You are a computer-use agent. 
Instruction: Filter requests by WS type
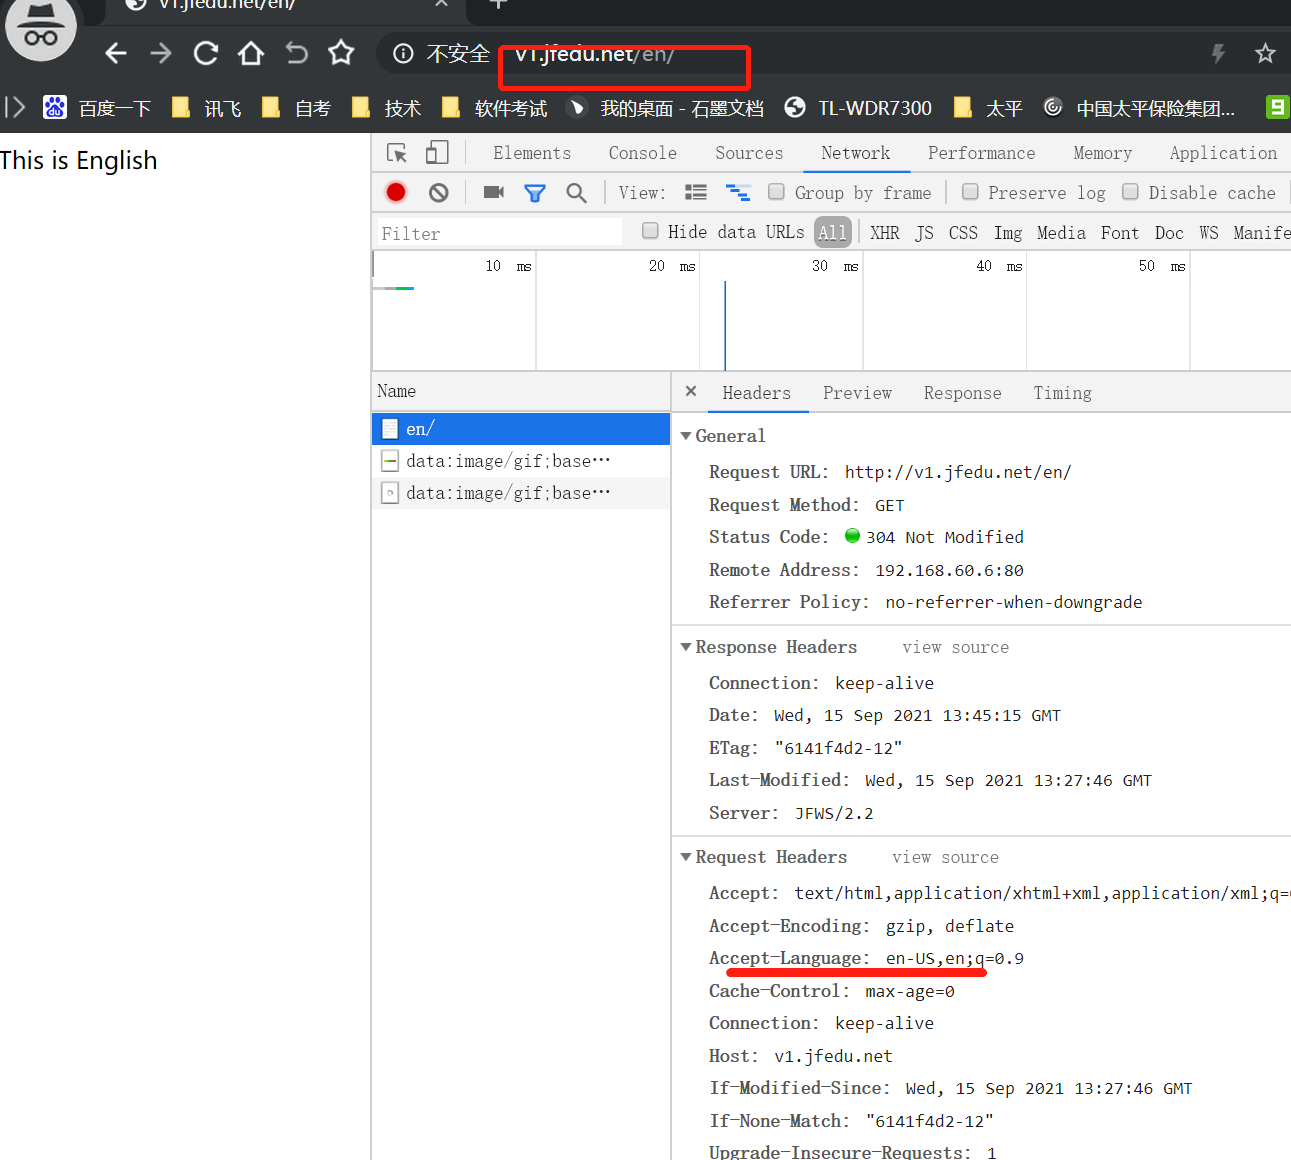(1209, 233)
